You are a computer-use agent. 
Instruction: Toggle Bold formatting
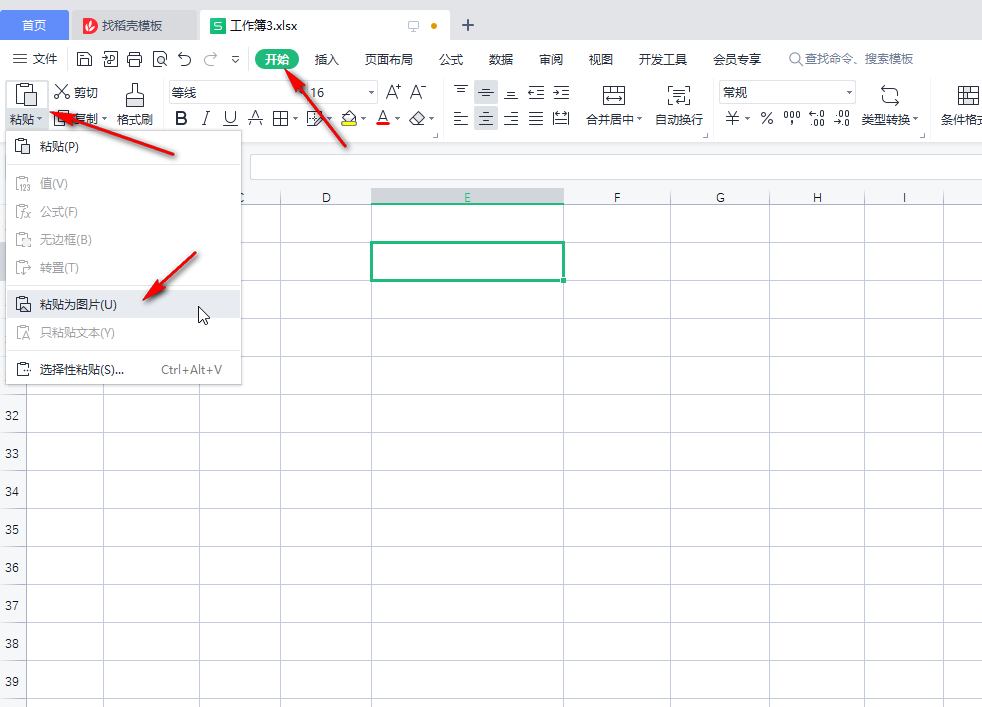(181, 119)
